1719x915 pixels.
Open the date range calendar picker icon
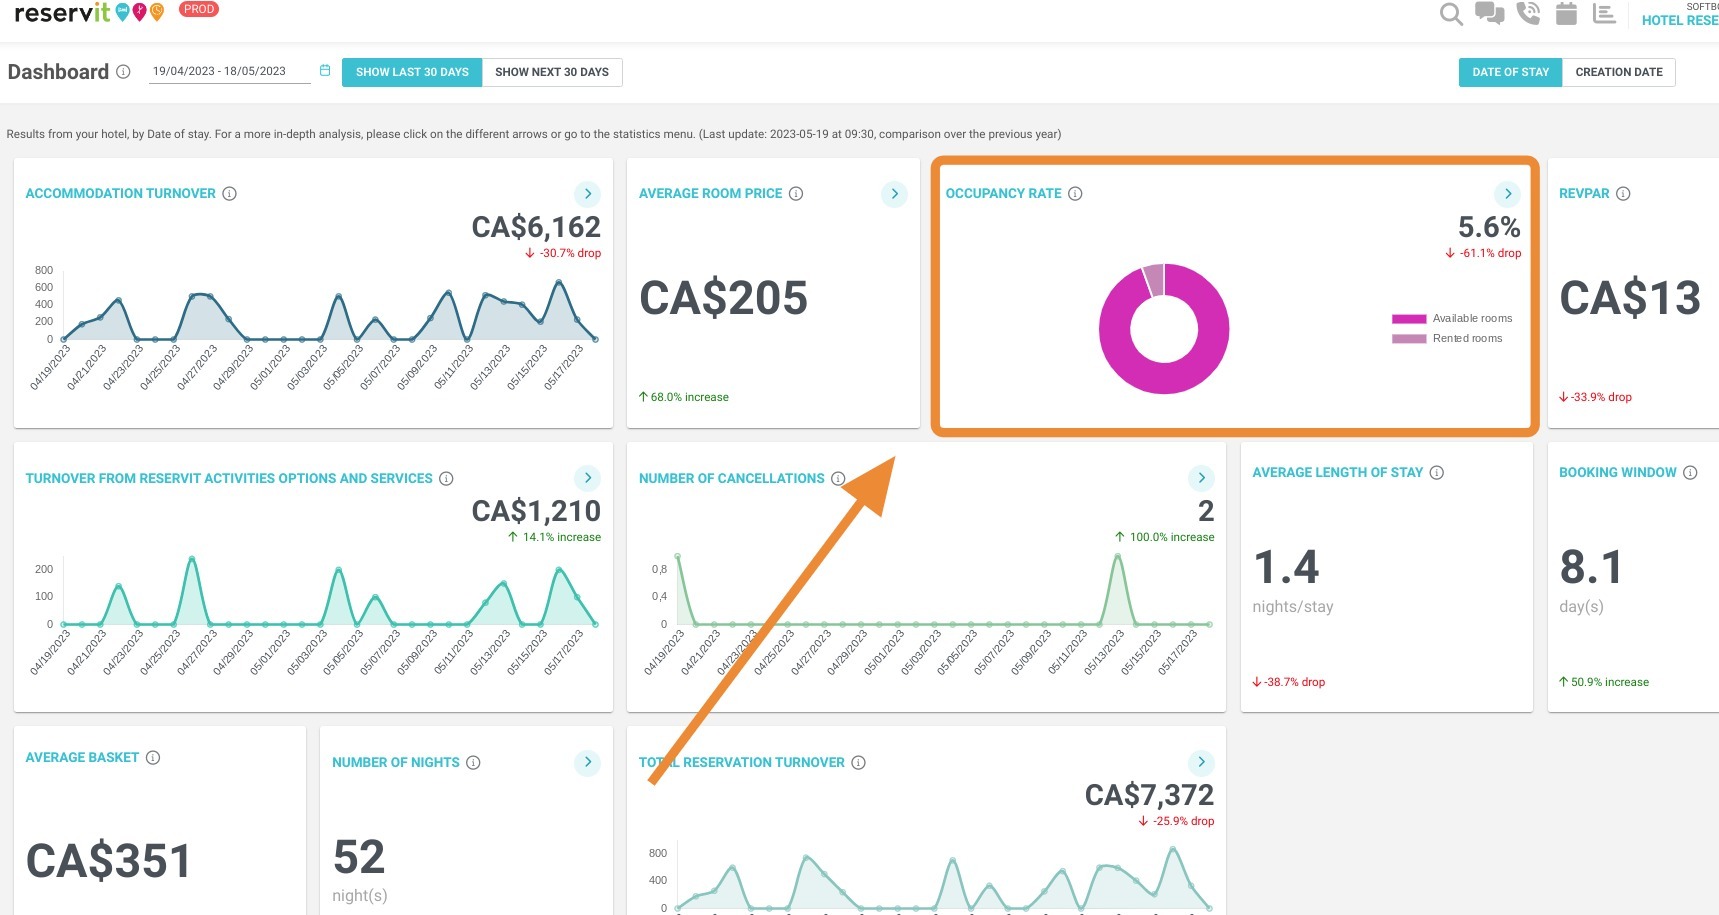click(325, 70)
